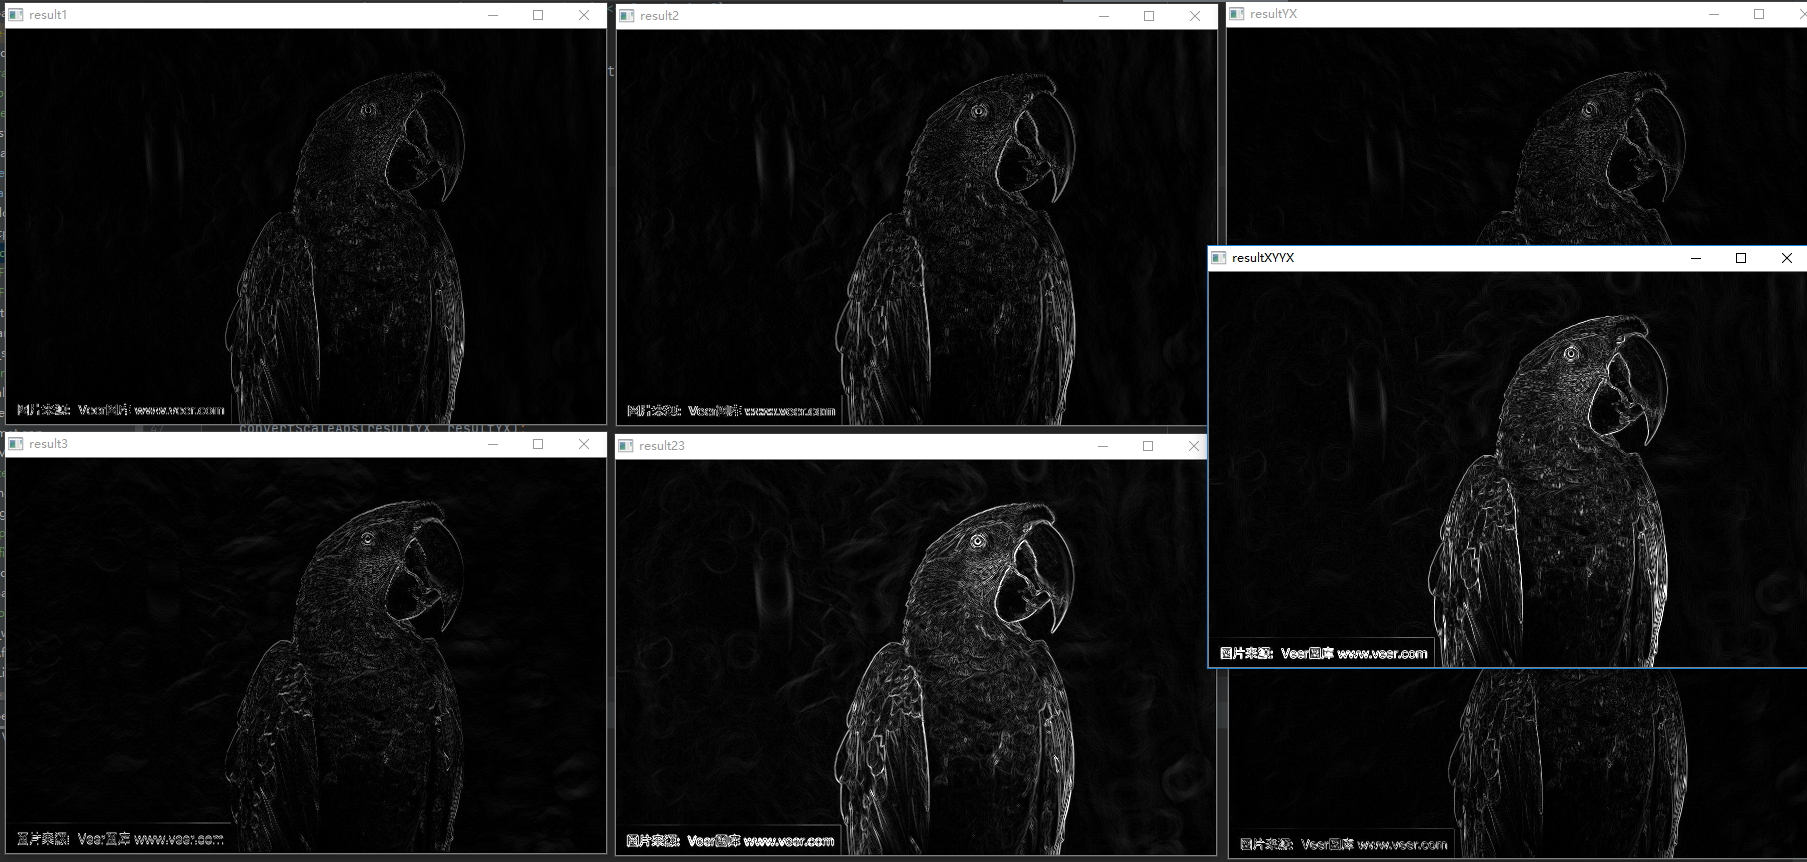Open the result3 window system menu icon
The image size is (1807, 862).
tap(16, 444)
